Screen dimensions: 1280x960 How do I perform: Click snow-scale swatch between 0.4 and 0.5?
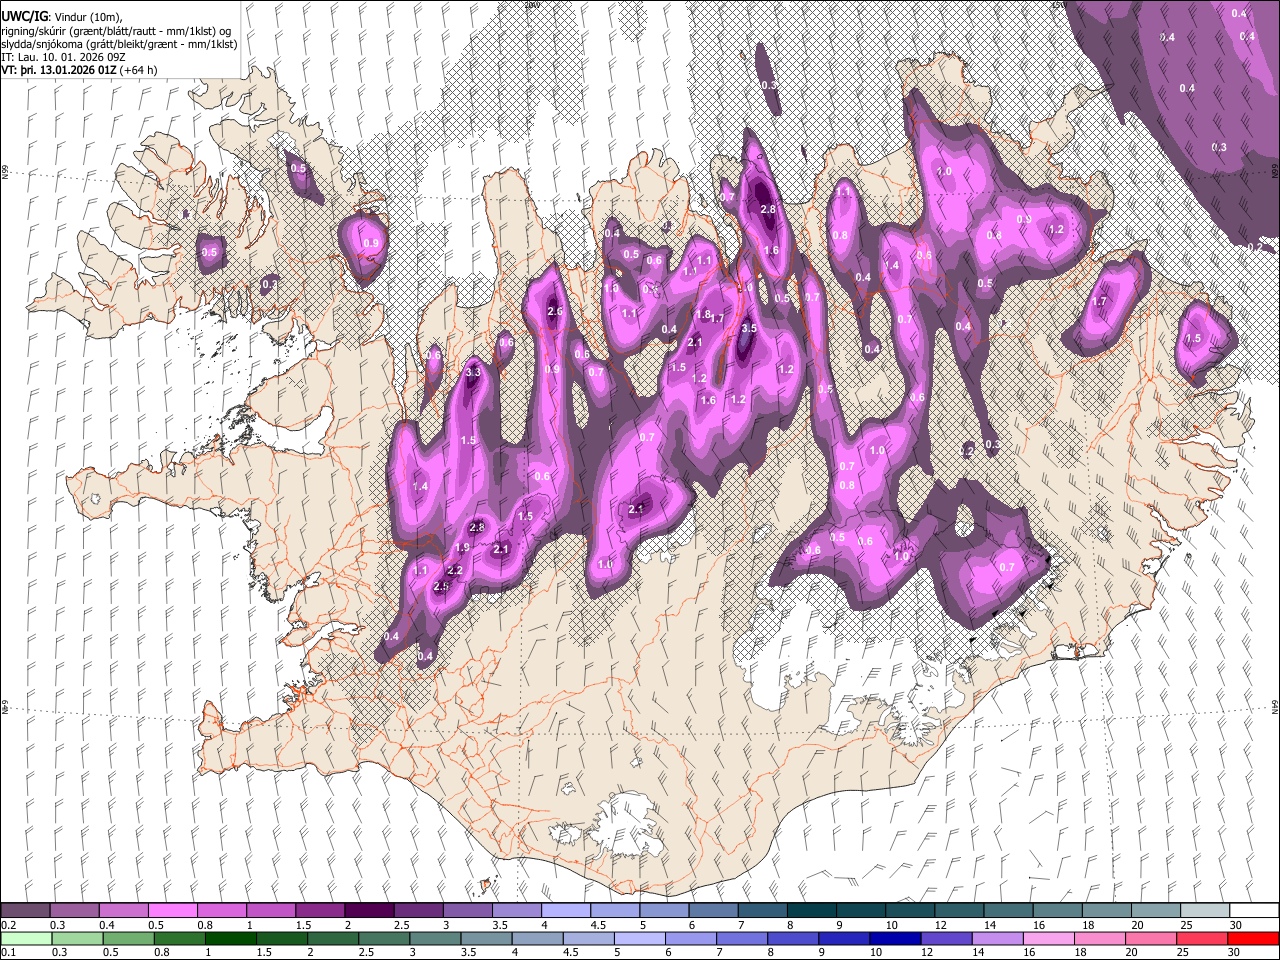[124, 910]
